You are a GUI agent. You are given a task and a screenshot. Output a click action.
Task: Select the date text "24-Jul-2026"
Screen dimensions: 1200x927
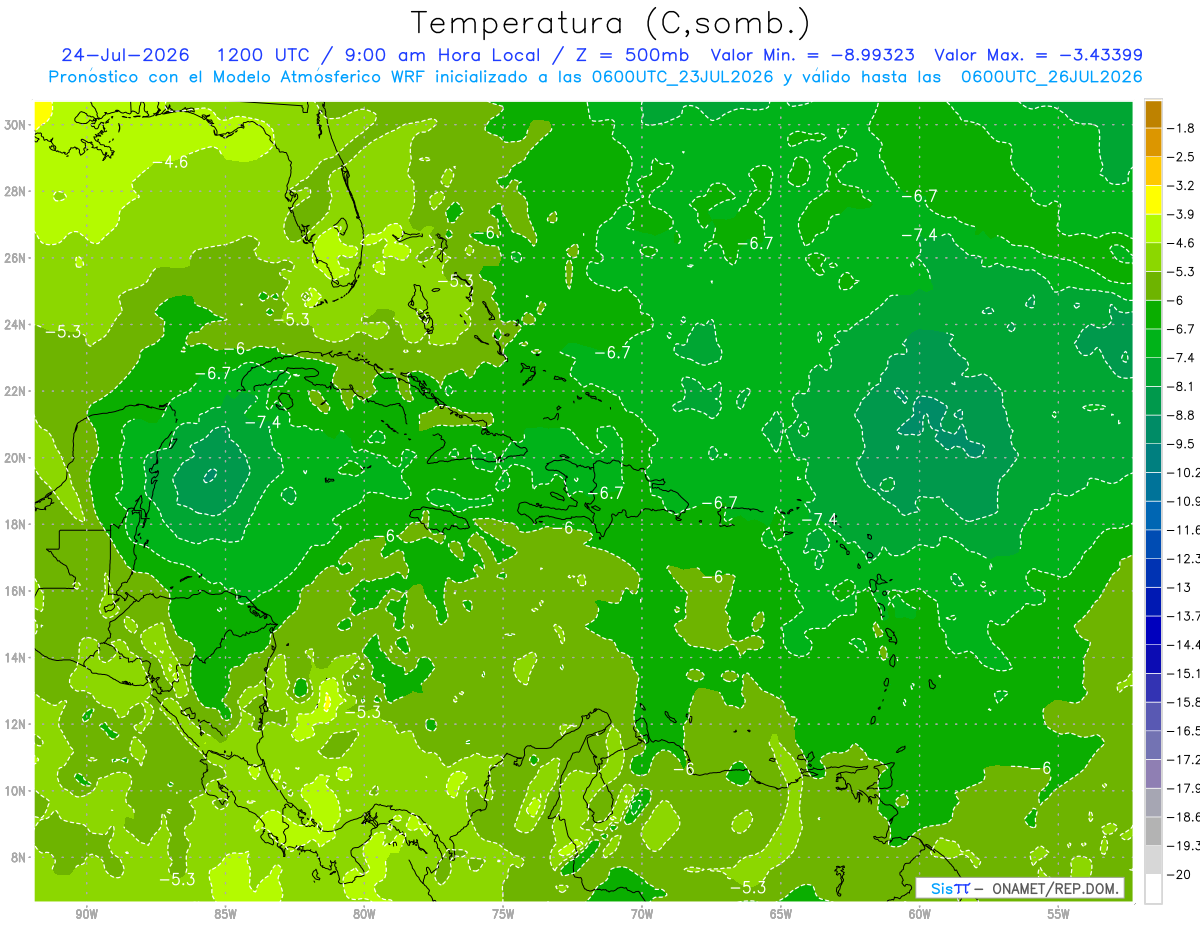coord(126,55)
